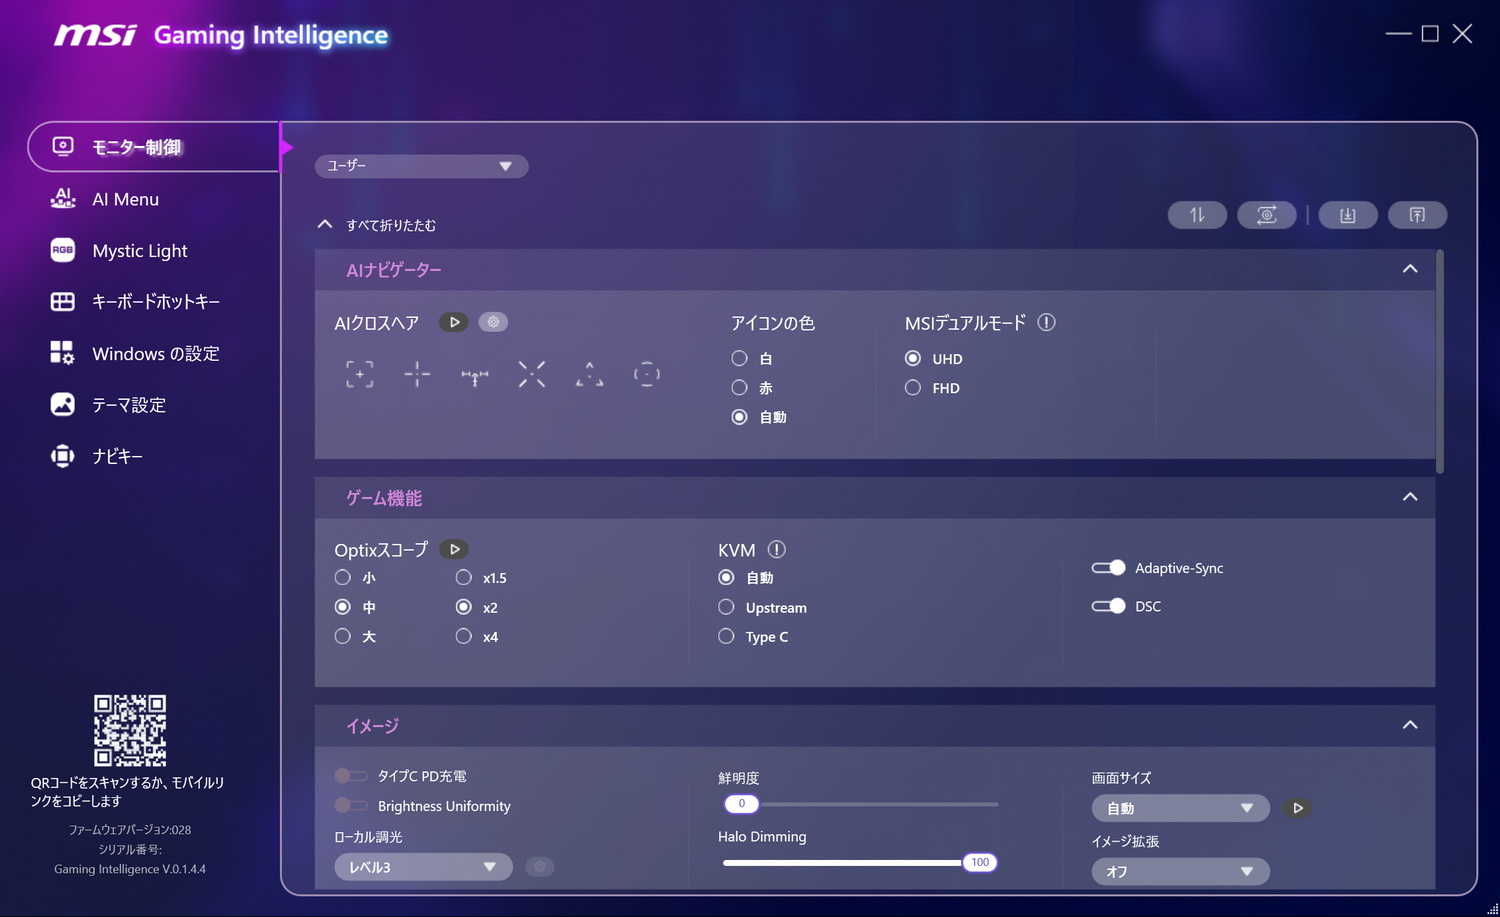The width and height of the screenshot is (1500, 917).
Task: Set KVM to Type C
Action: (x=725, y=636)
